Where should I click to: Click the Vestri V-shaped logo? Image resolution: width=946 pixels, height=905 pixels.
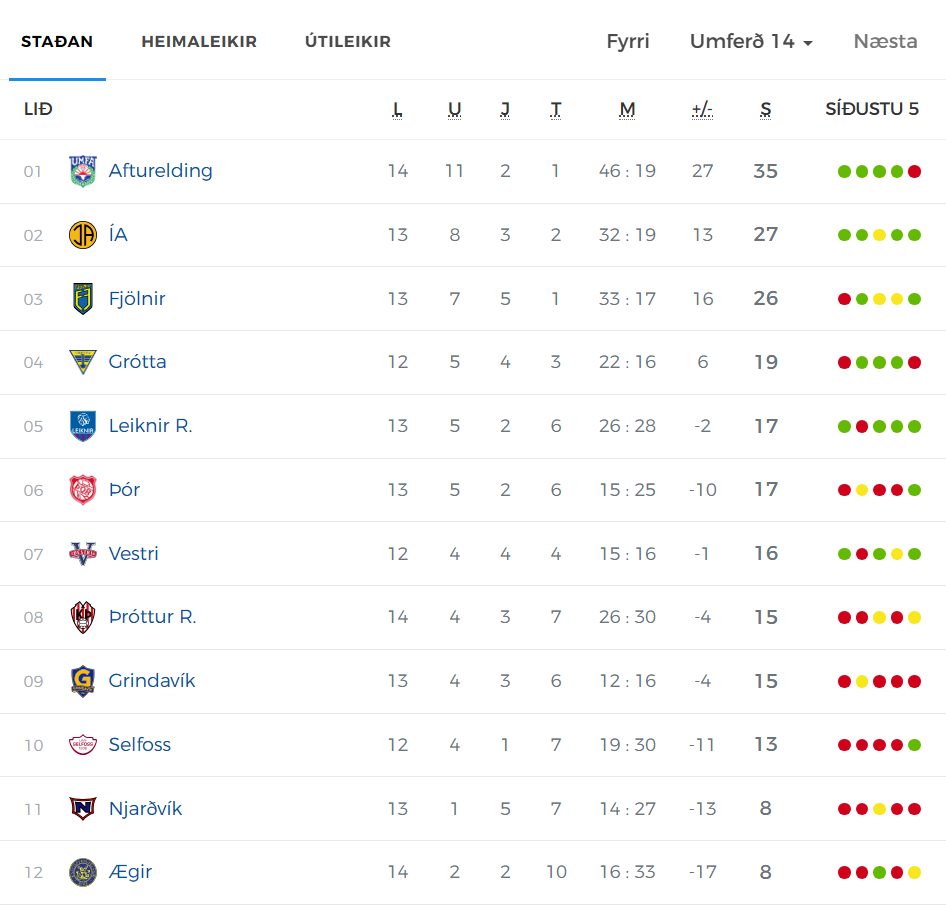point(83,553)
